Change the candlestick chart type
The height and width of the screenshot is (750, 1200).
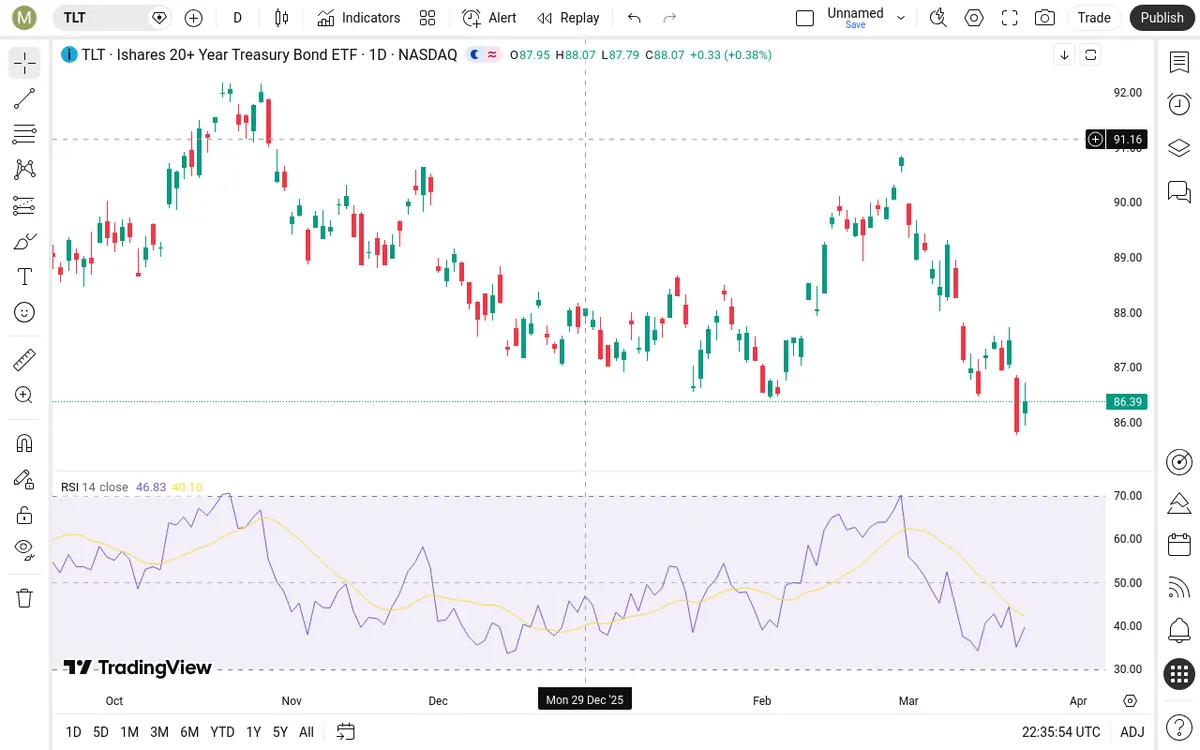(x=282, y=18)
